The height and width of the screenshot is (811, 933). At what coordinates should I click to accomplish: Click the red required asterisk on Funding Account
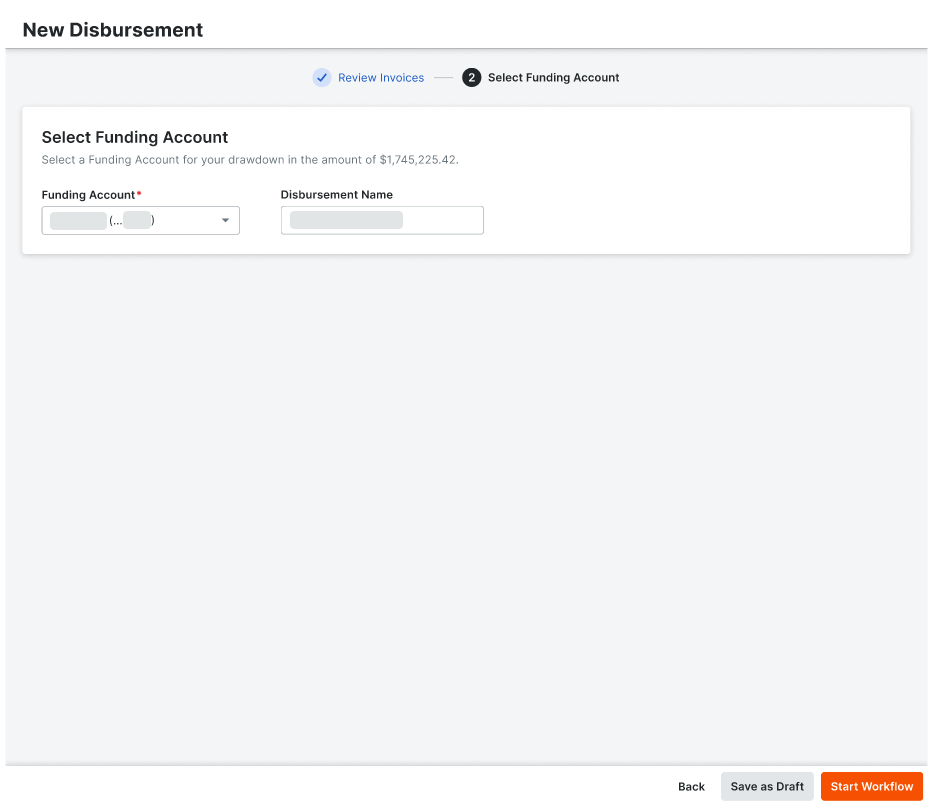tap(139, 194)
